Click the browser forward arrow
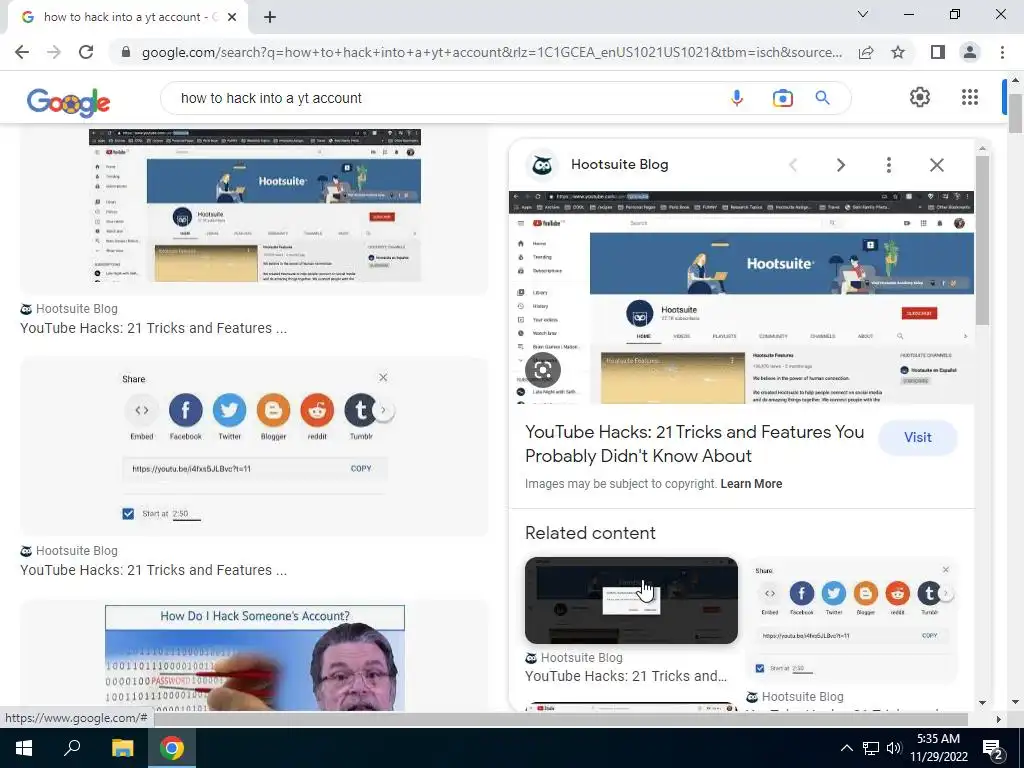This screenshot has width=1024, height=768. [x=54, y=52]
